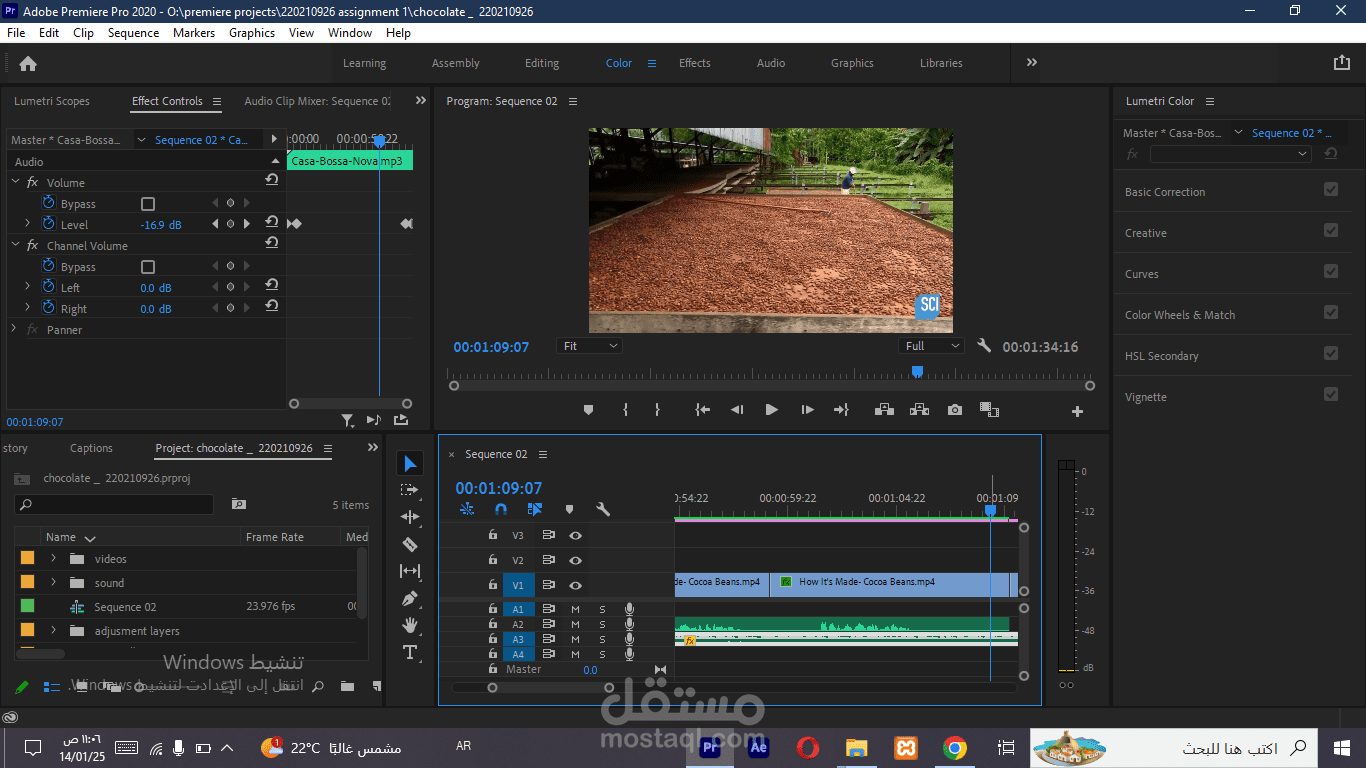Open the timeline settings wrench icon

tap(603, 509)
